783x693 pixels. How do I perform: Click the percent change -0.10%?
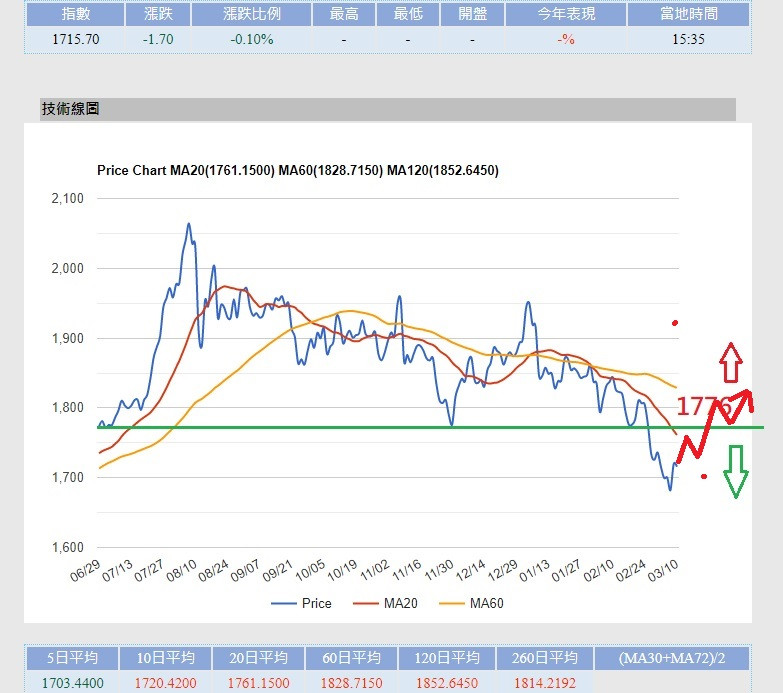point(252,39)
